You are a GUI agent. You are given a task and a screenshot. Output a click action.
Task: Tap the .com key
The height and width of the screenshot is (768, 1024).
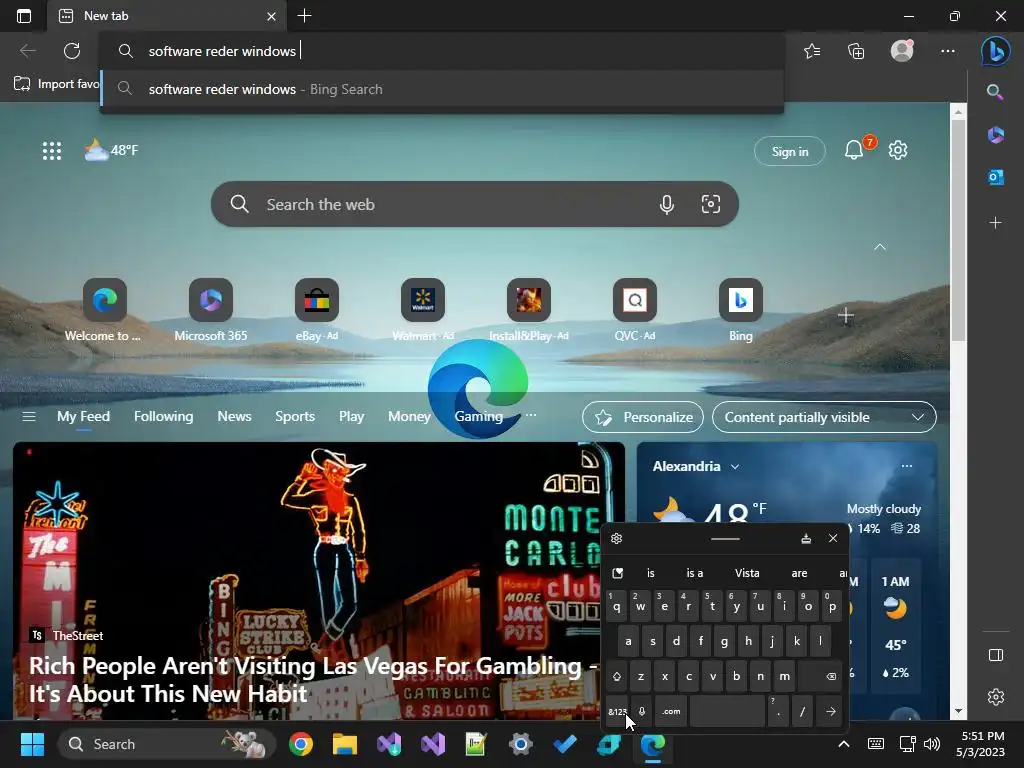671,711
